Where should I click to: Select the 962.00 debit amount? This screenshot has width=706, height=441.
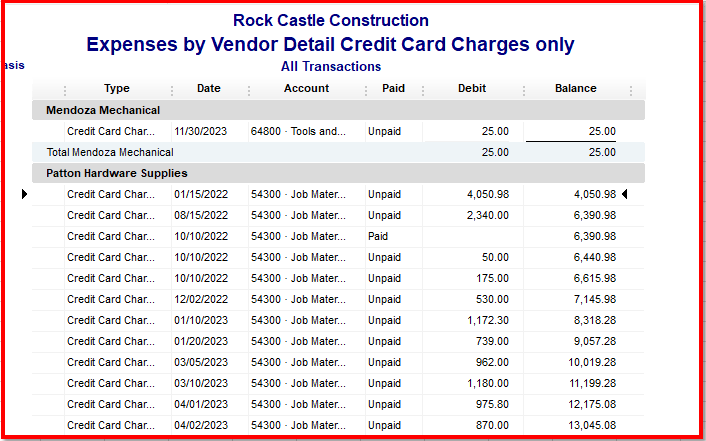pyautogui.click(x=493, y=363)
